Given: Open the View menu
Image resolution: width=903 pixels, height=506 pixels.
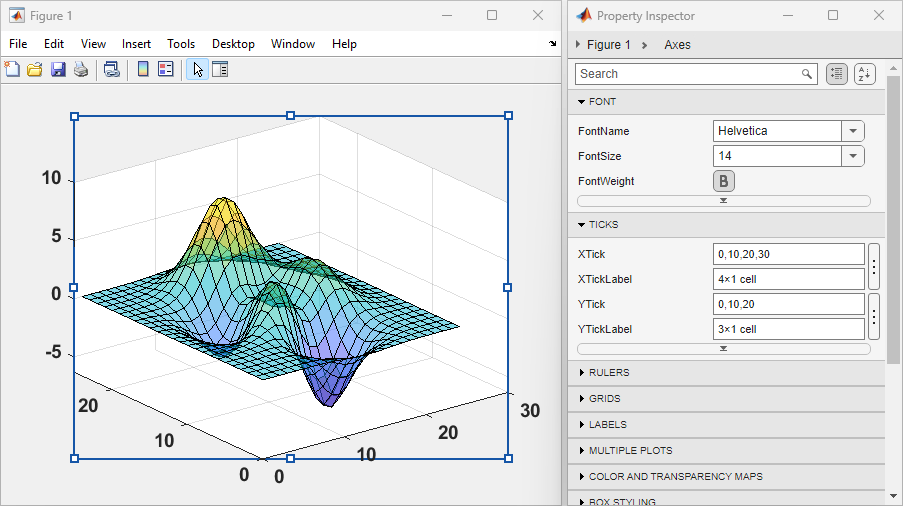Looking at the screenshot, I should click(93, 44).
